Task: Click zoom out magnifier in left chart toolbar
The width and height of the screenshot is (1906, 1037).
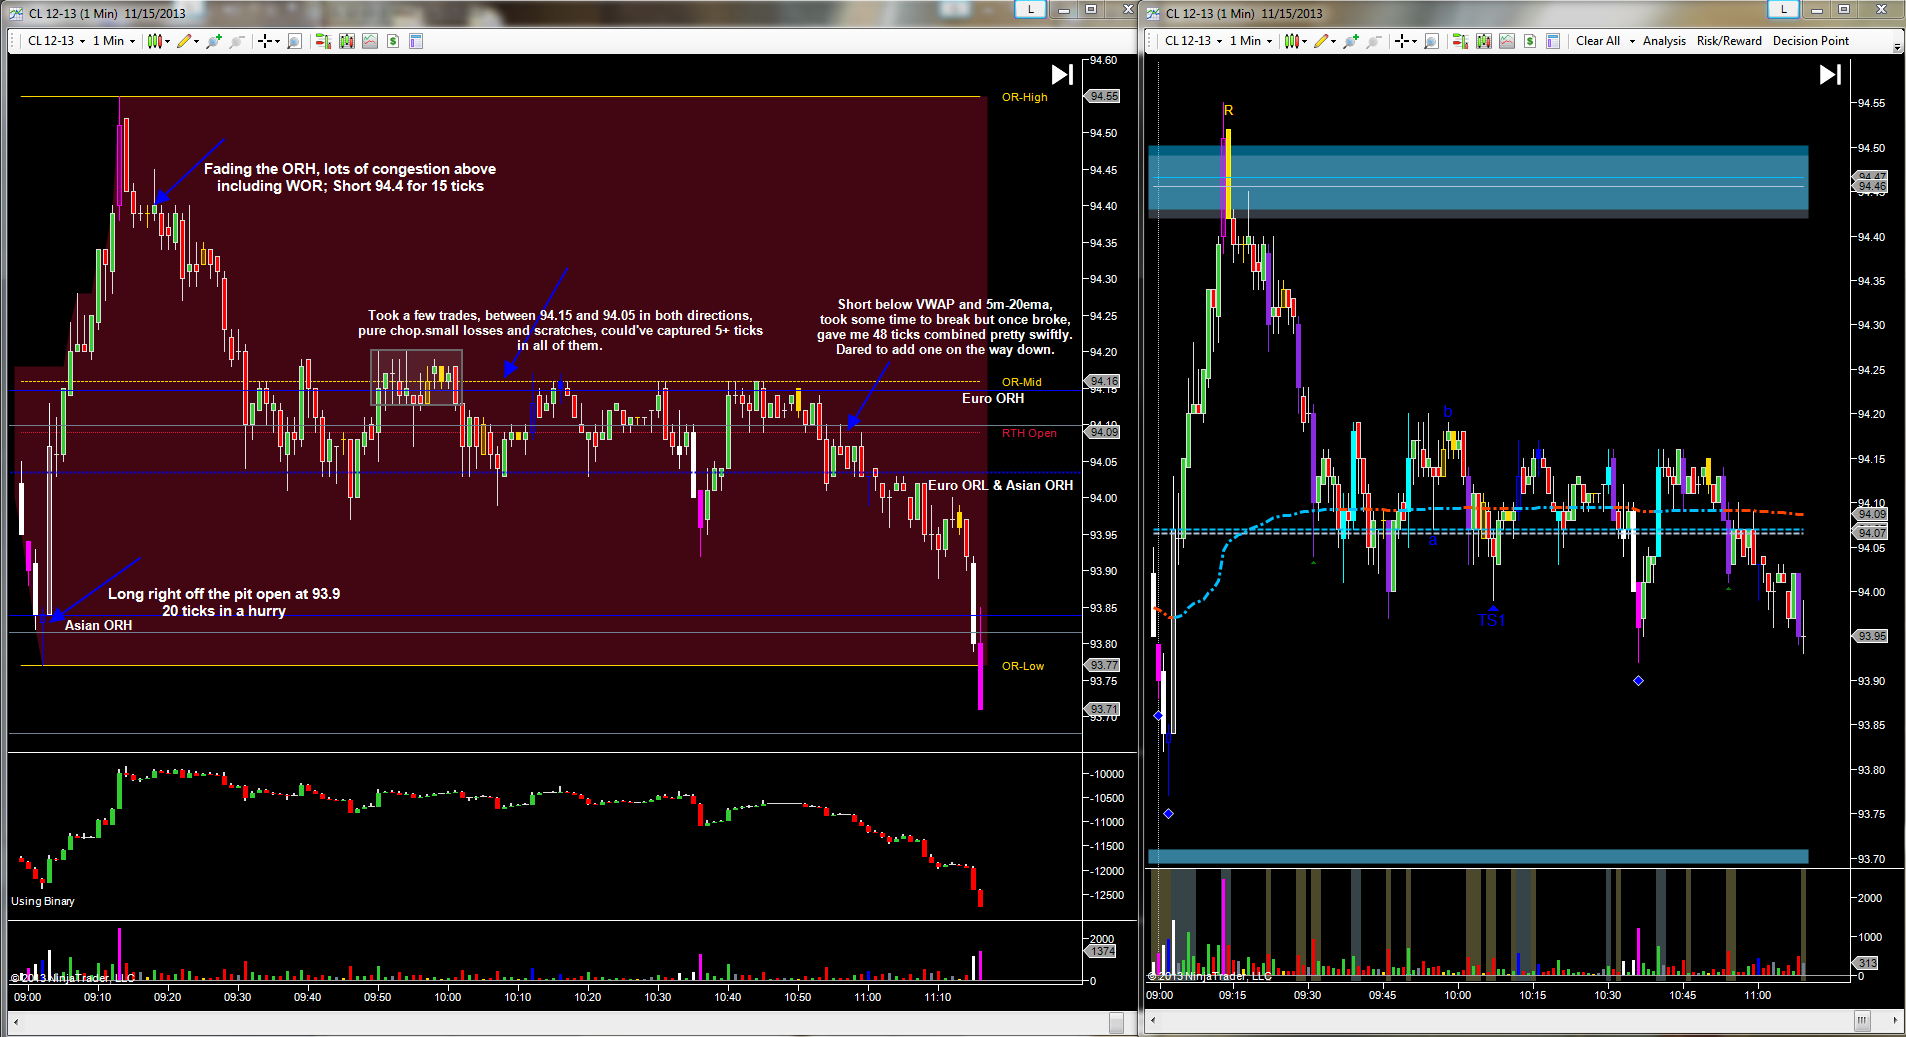Action: click(236, 41)
